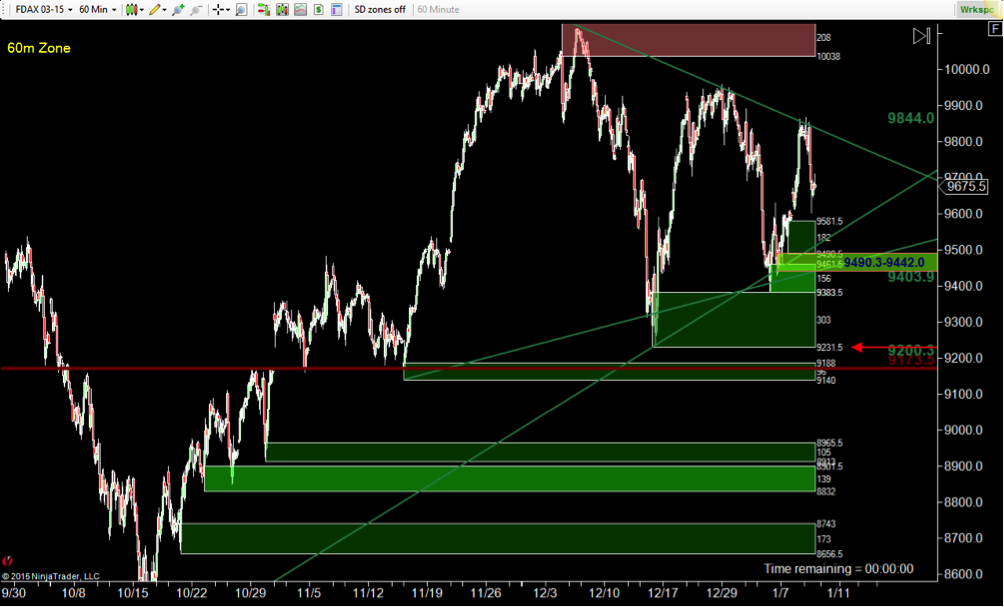The image size is (1004, 607).
Task: Click the 60 Minute toolbar label
Action: point(439,10)
